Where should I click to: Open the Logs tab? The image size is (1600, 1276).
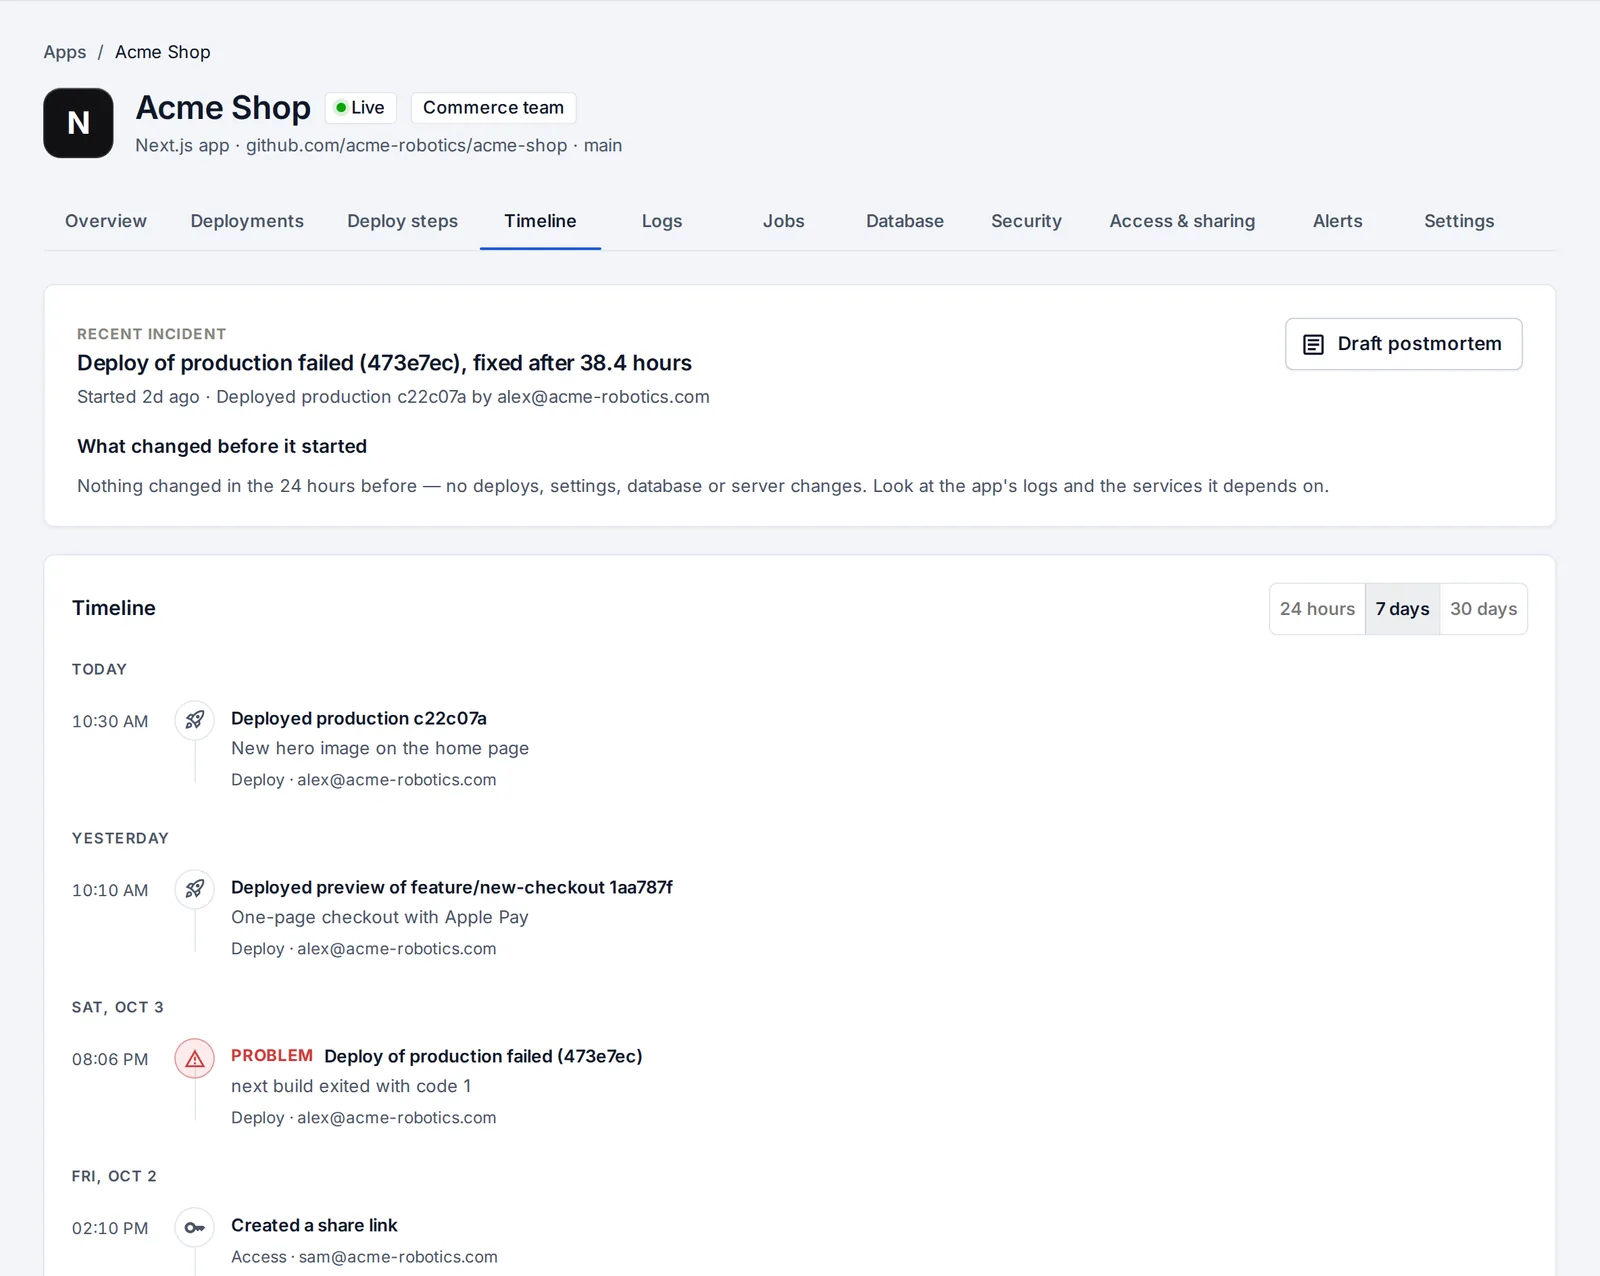click(x=662, y=221)
